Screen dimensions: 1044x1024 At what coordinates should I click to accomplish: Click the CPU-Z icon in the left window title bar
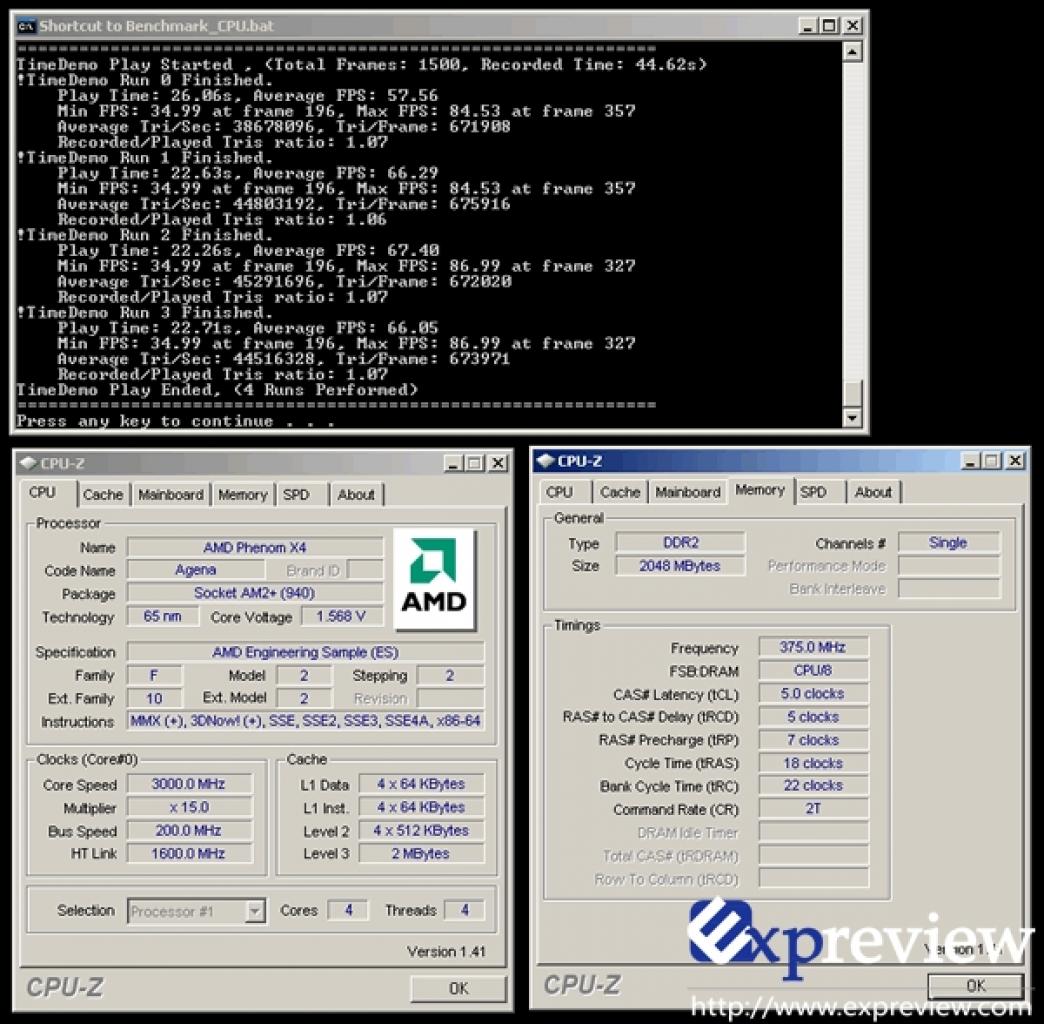coord(28,463)
